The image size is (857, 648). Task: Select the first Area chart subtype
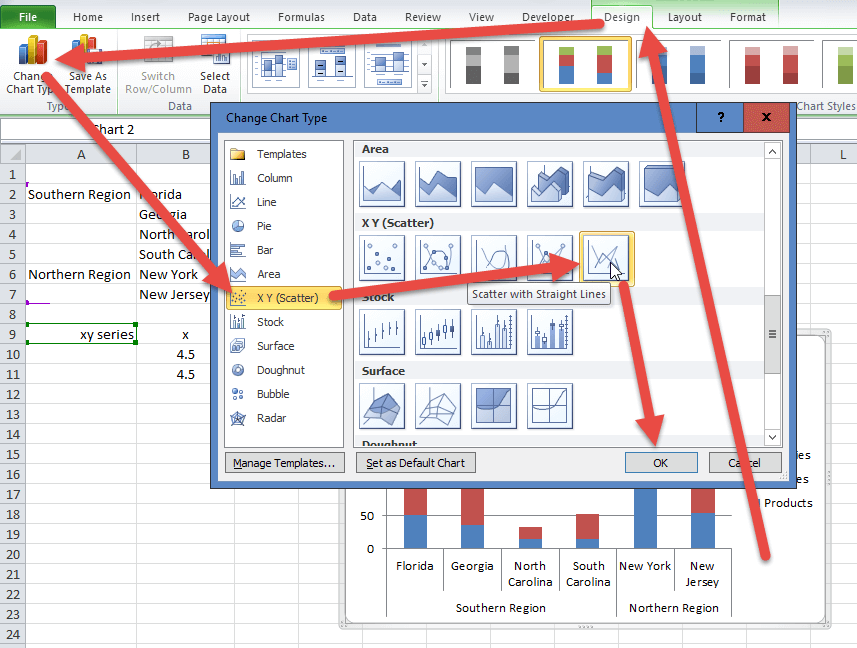pos(382,184)
